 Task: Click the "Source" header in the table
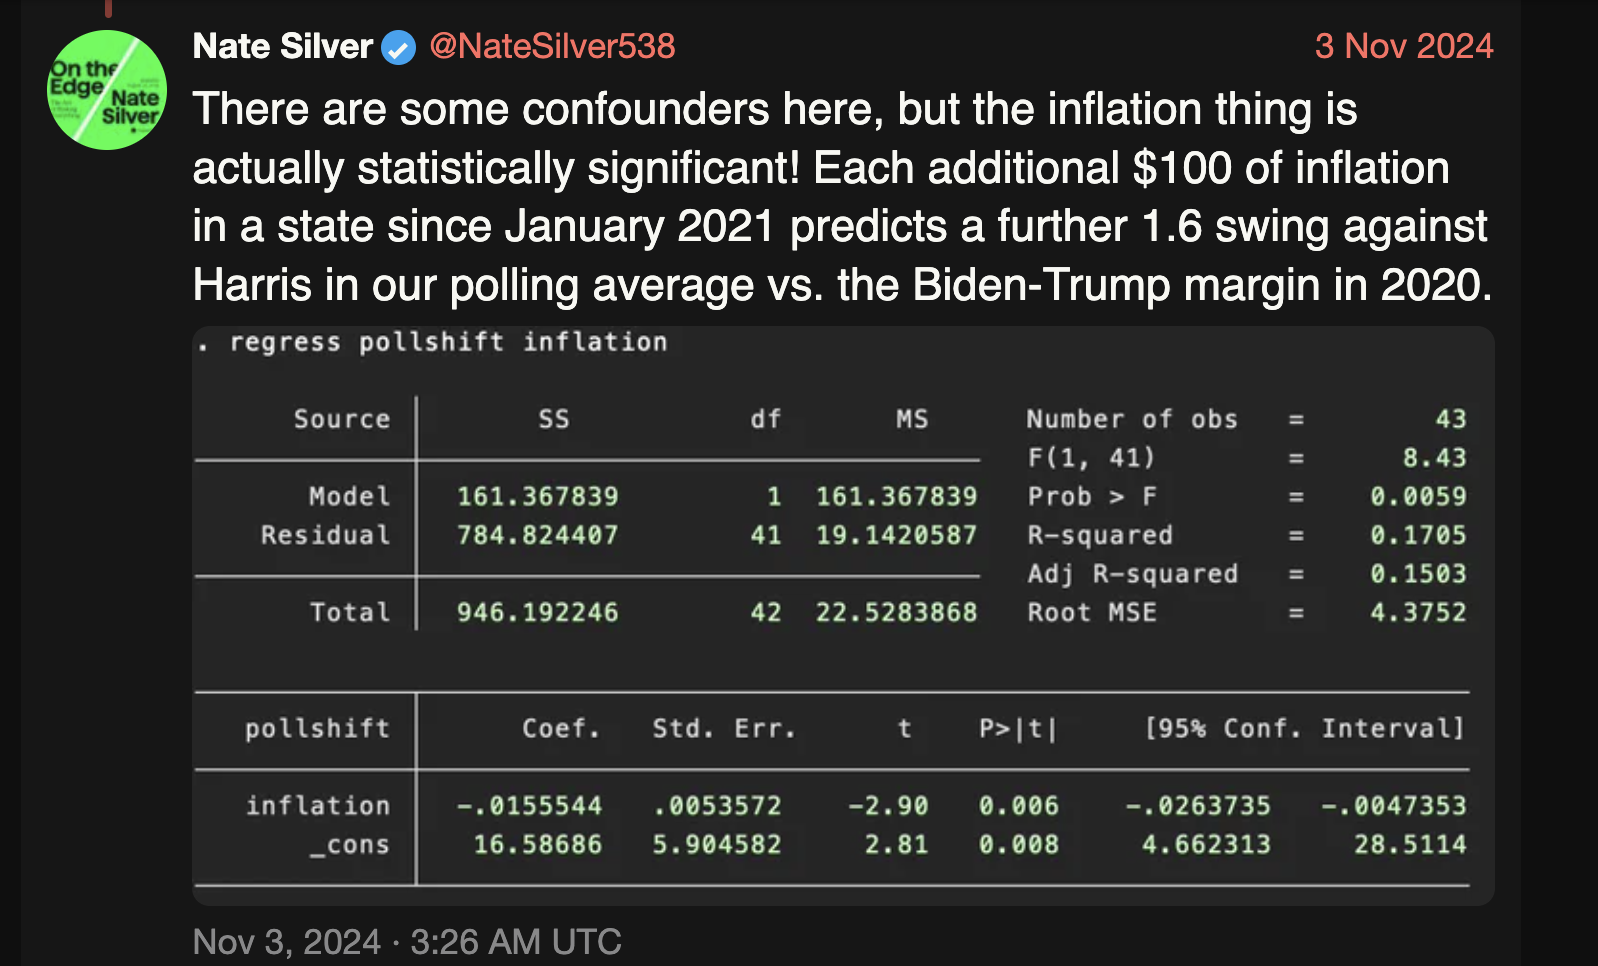[x=341, y=419]
